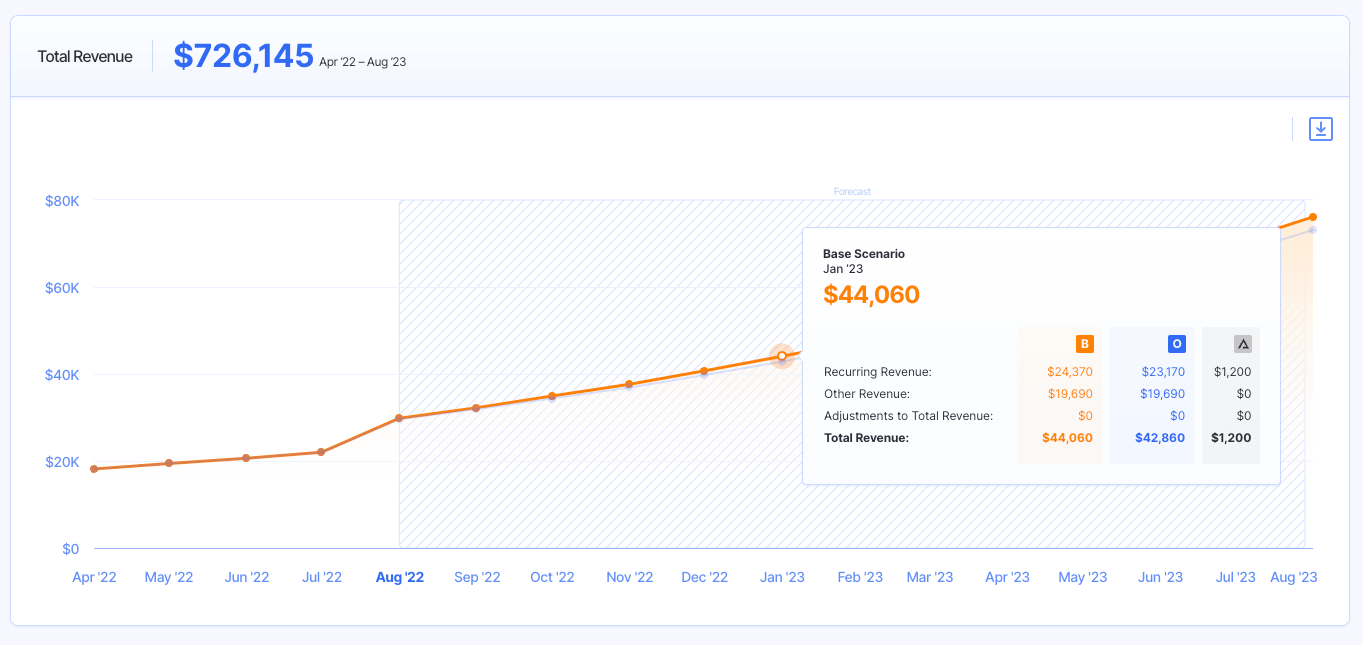
Task: Click the Forecast label above shaded region
Action: (x=852, y=192)
